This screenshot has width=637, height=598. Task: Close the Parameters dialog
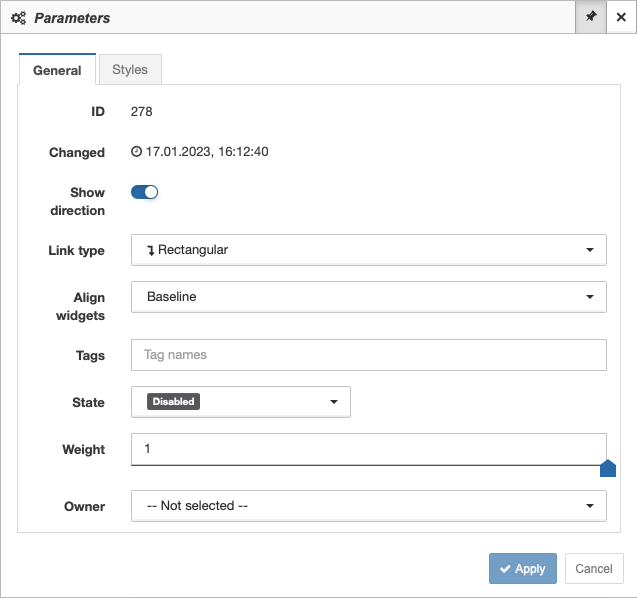pyautogui.click(x=621, y=17)
